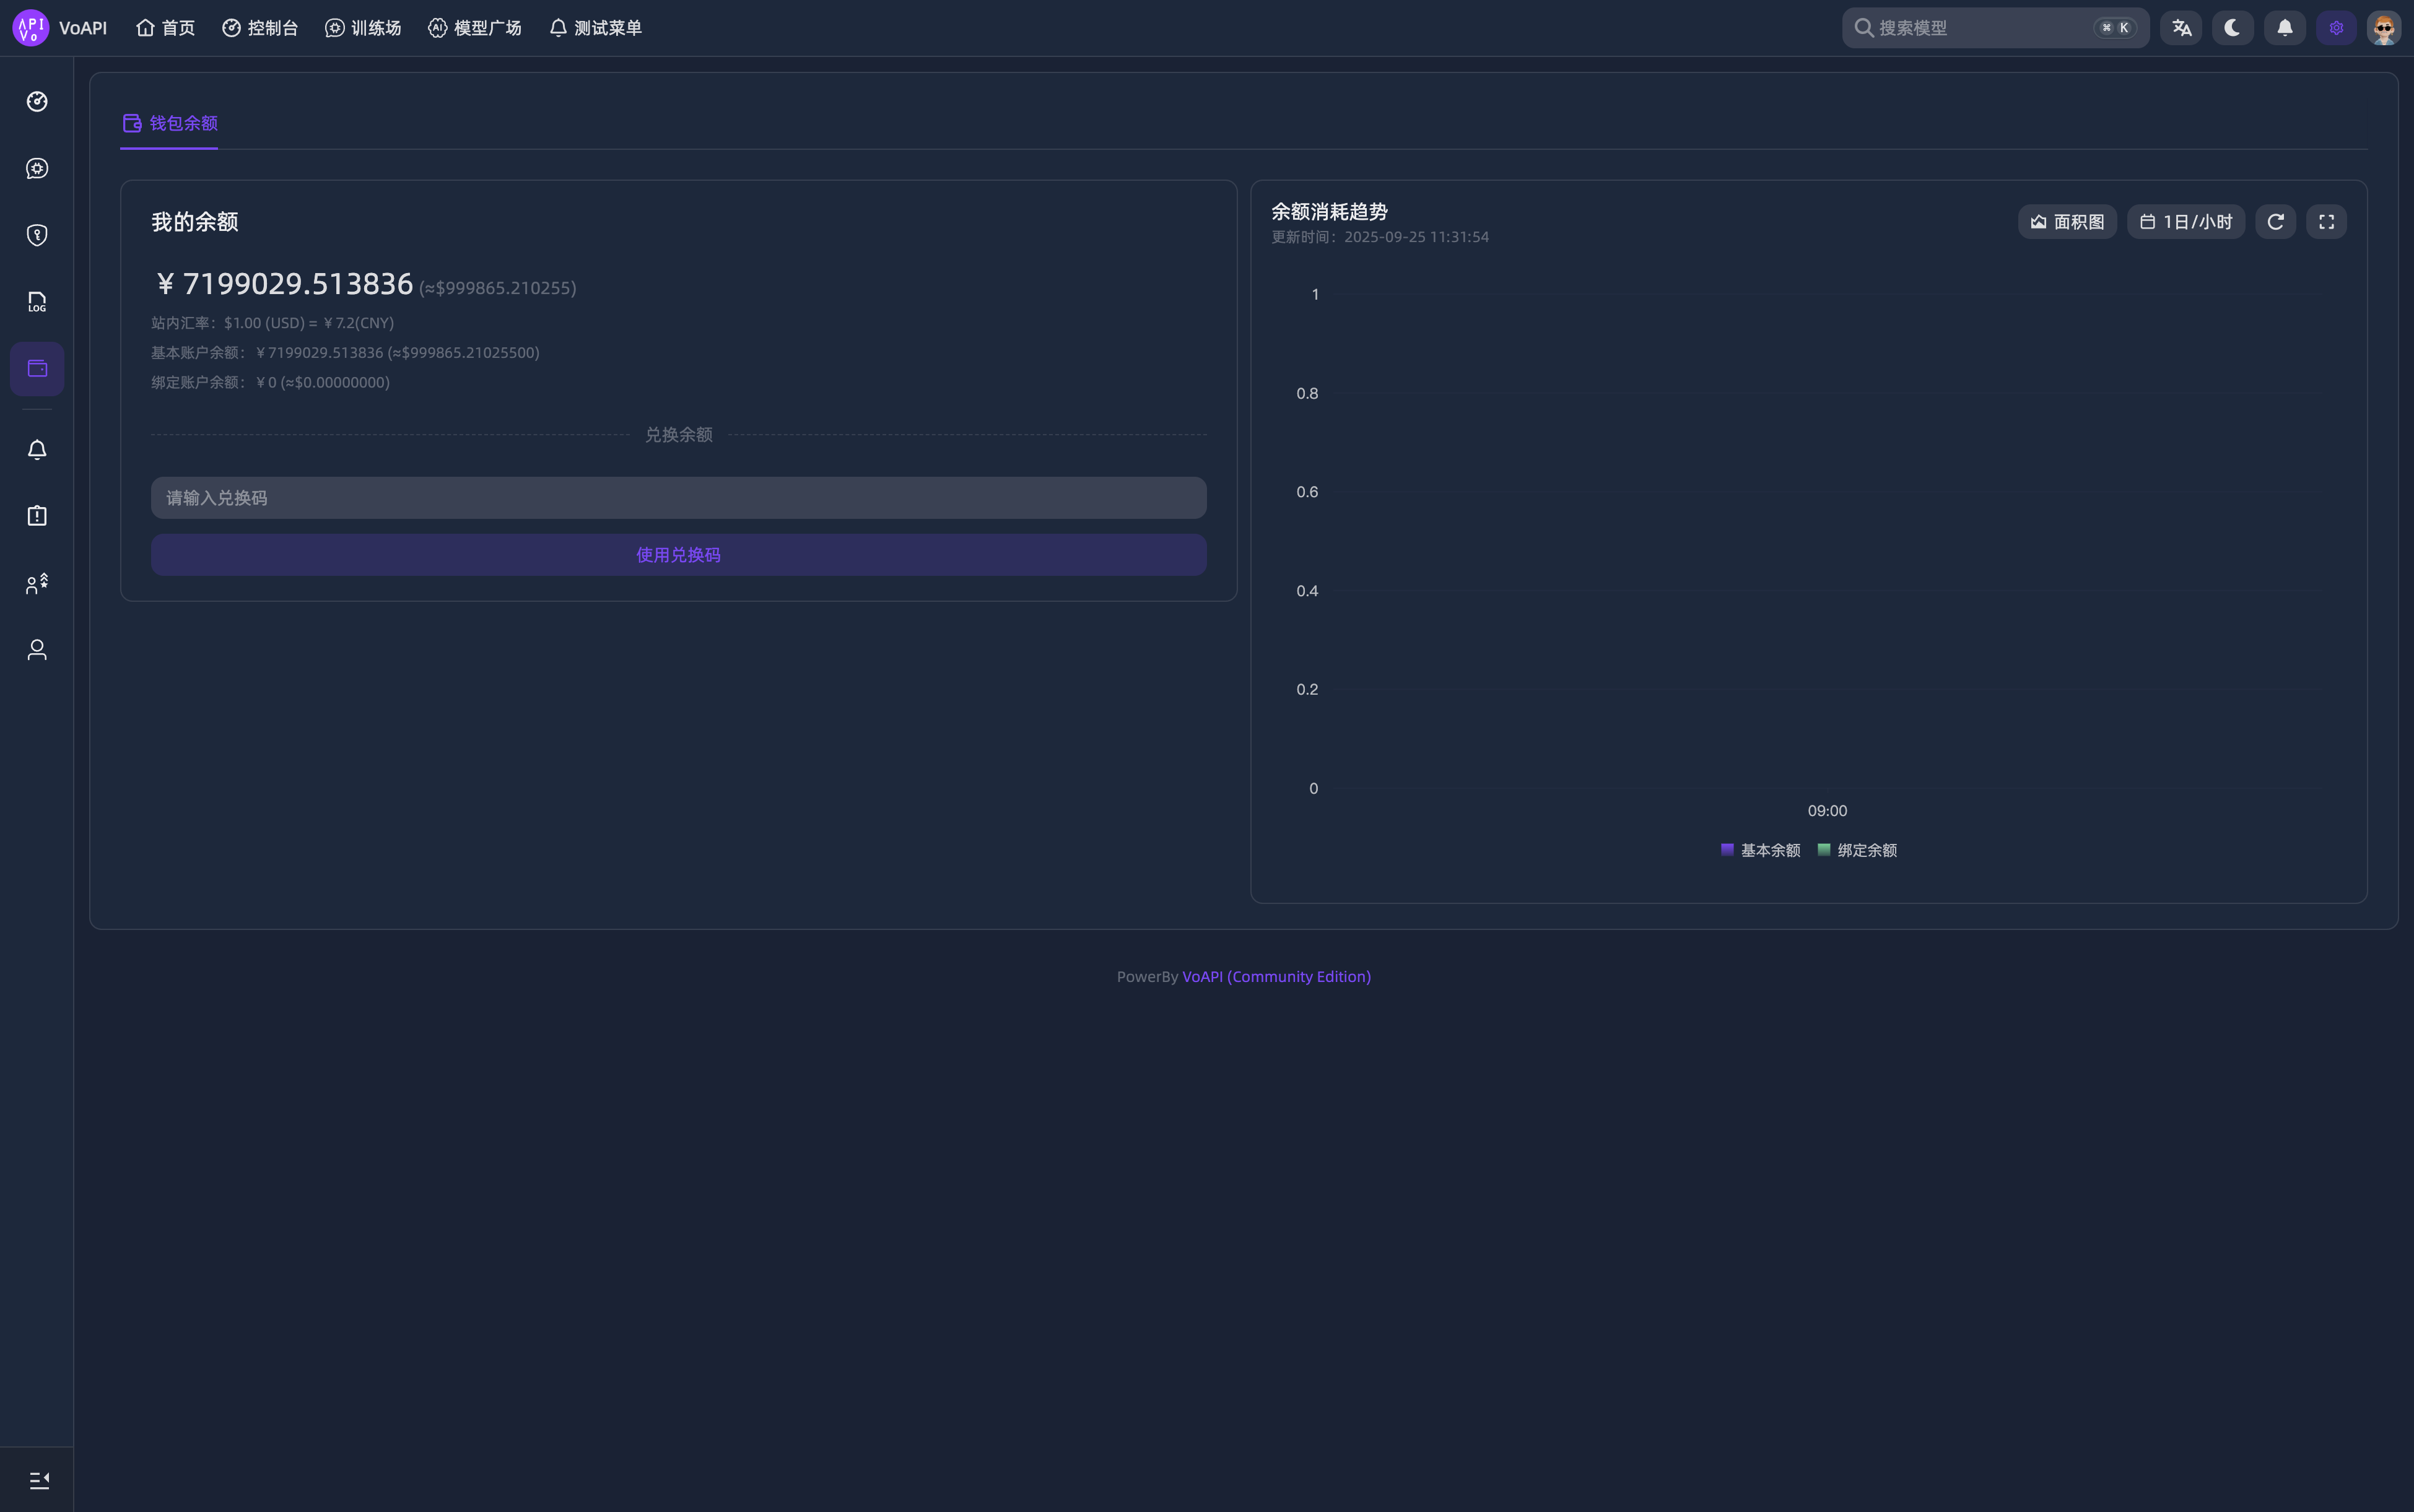The image size is (2414, 1512).
Task: Click the 请输入兑换码 input field
Action: (678, 498)
